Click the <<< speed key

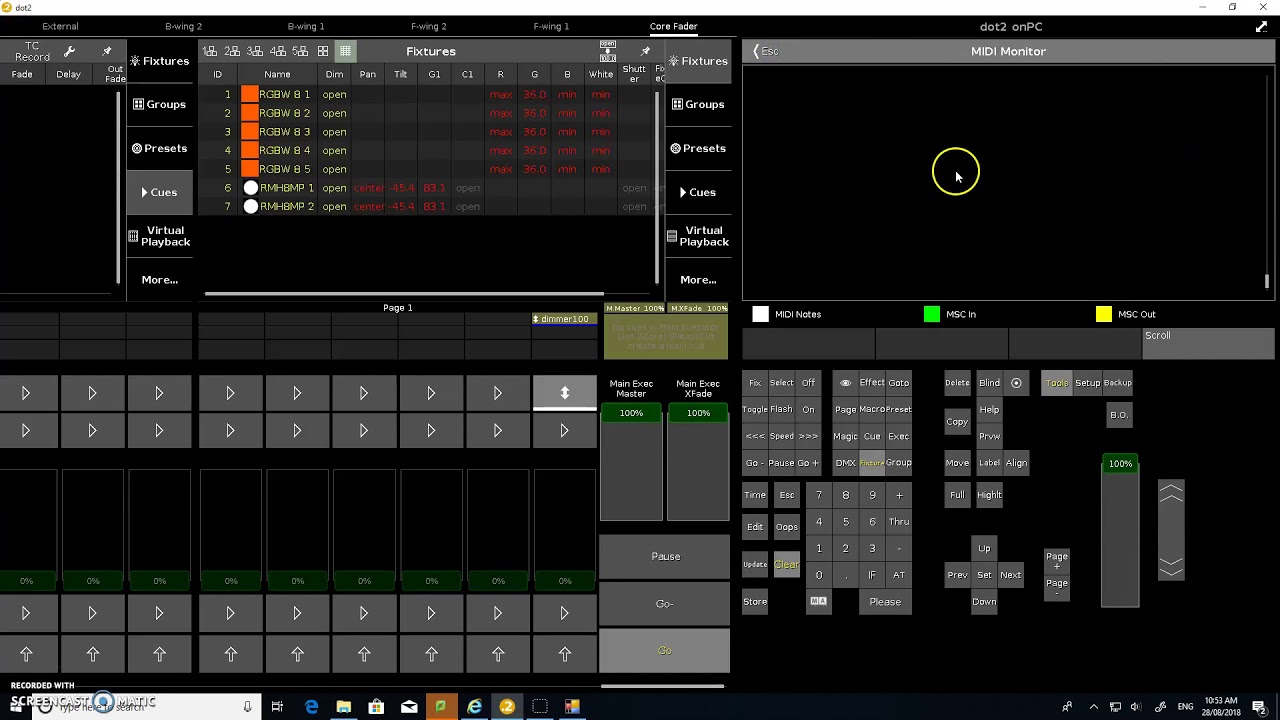tap(755, 436)
